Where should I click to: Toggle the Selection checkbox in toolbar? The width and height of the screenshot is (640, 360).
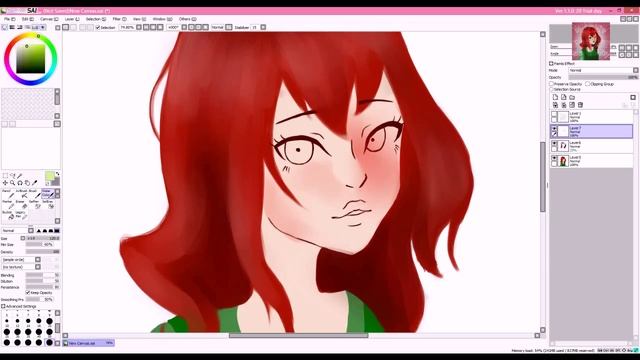[x=98, y=27]
